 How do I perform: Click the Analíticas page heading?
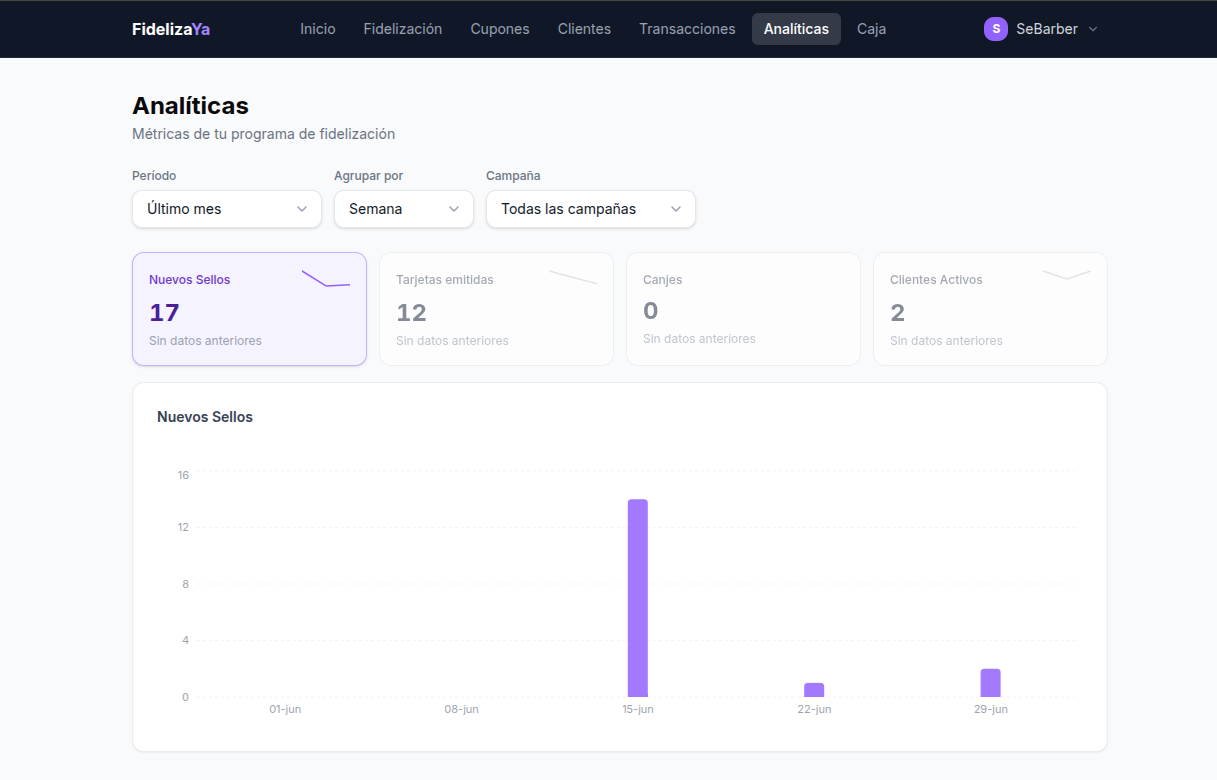(x=190, y=105)
